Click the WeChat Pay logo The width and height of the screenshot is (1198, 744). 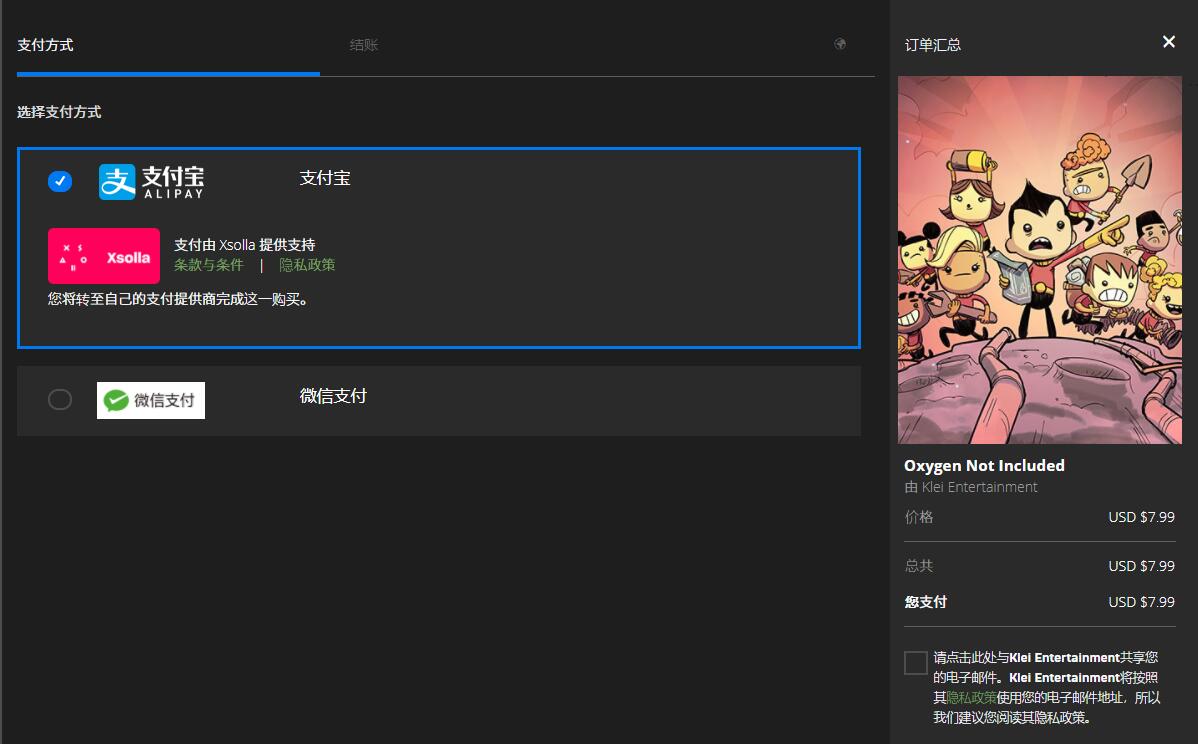click(151, 400)
